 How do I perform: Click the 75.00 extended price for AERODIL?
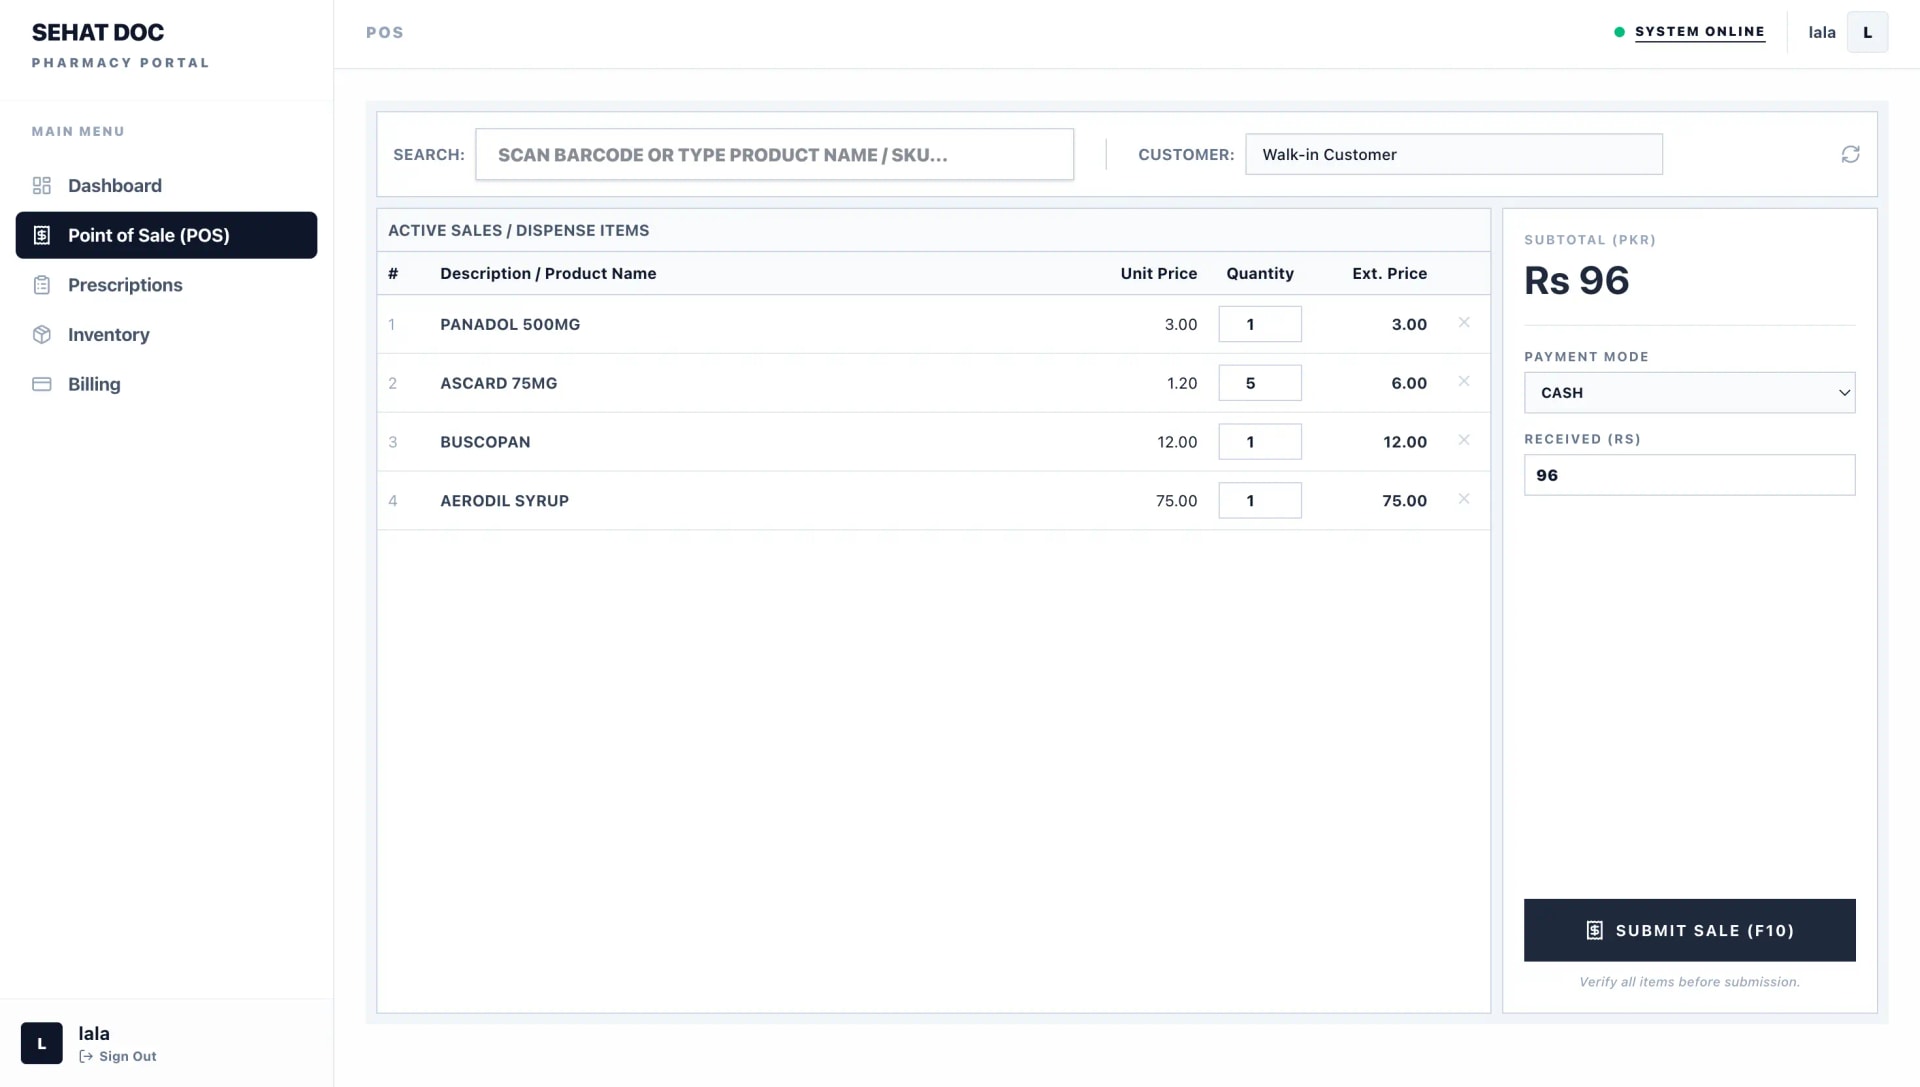[x=1404, y=501]
